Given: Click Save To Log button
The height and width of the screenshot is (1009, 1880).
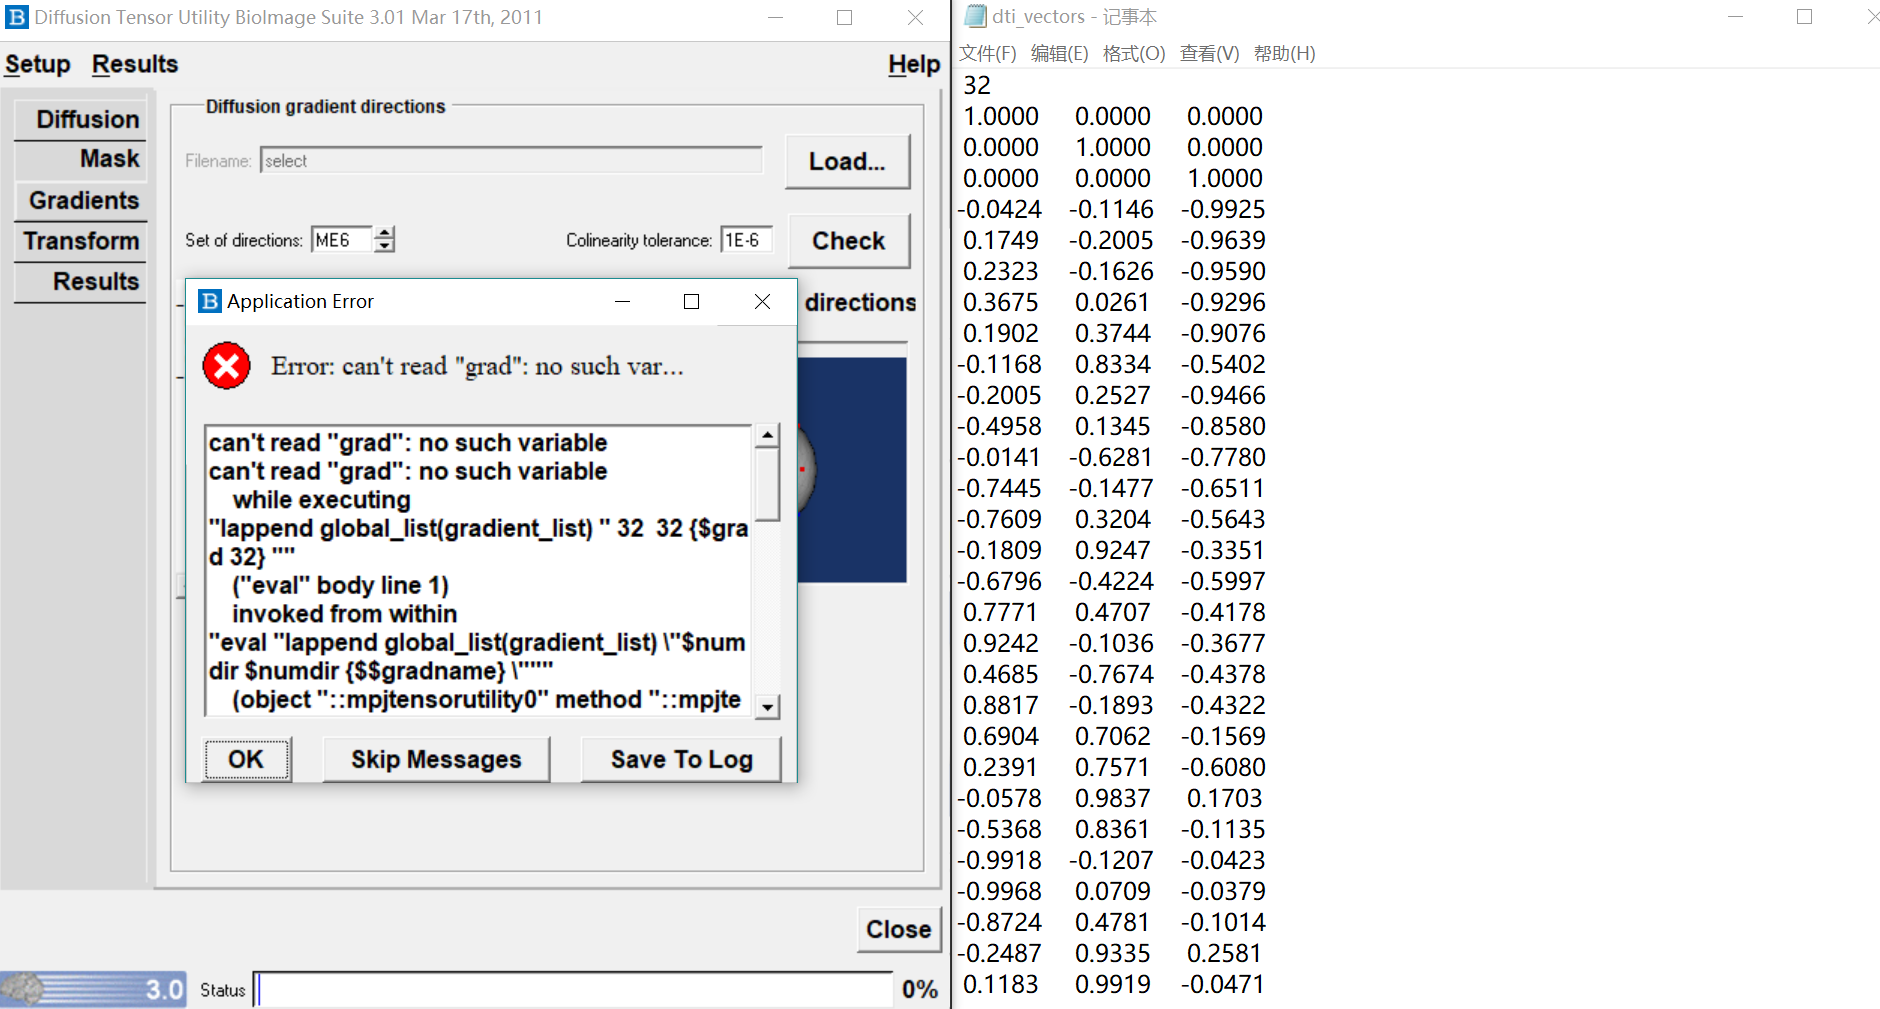Looking at the screenshot, I should coord(681,760).
